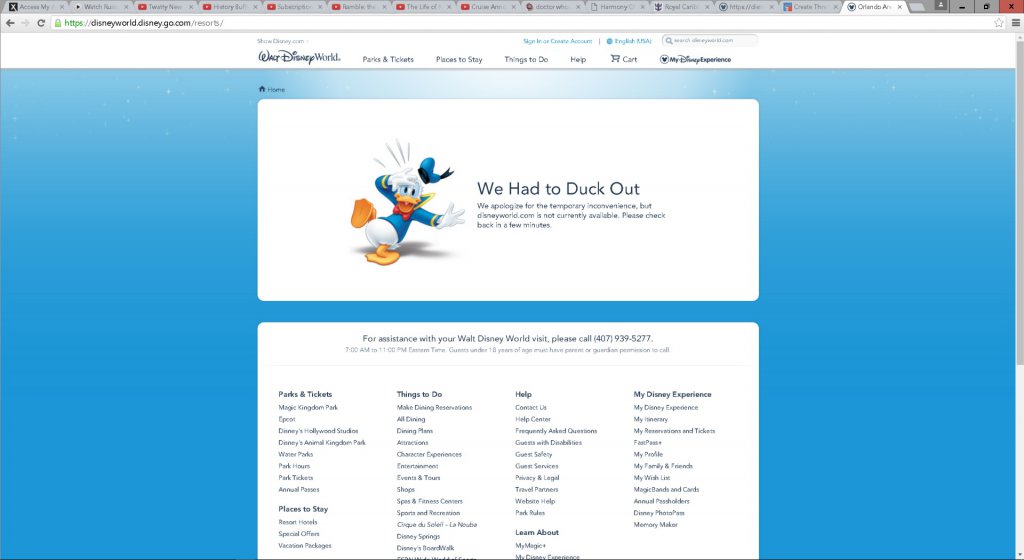
Task: Switch to the Cruise Ann... tab
Action: 487,7
